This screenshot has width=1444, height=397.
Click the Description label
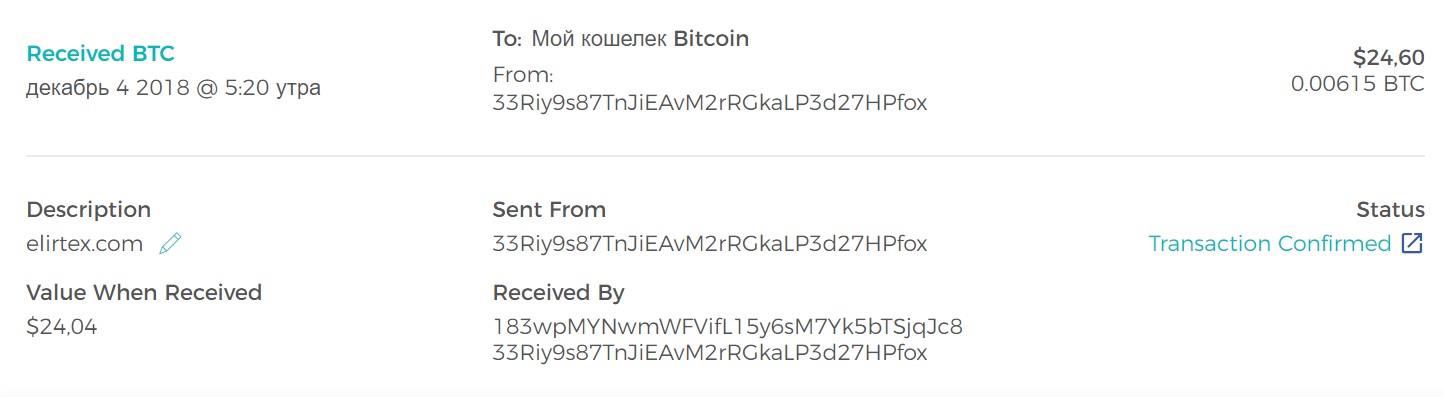(x=89, y=210)
